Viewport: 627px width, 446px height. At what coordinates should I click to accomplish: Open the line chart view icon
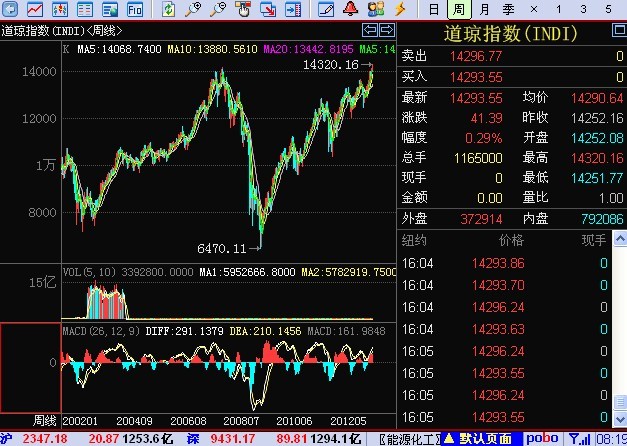(x=35, y=9)
